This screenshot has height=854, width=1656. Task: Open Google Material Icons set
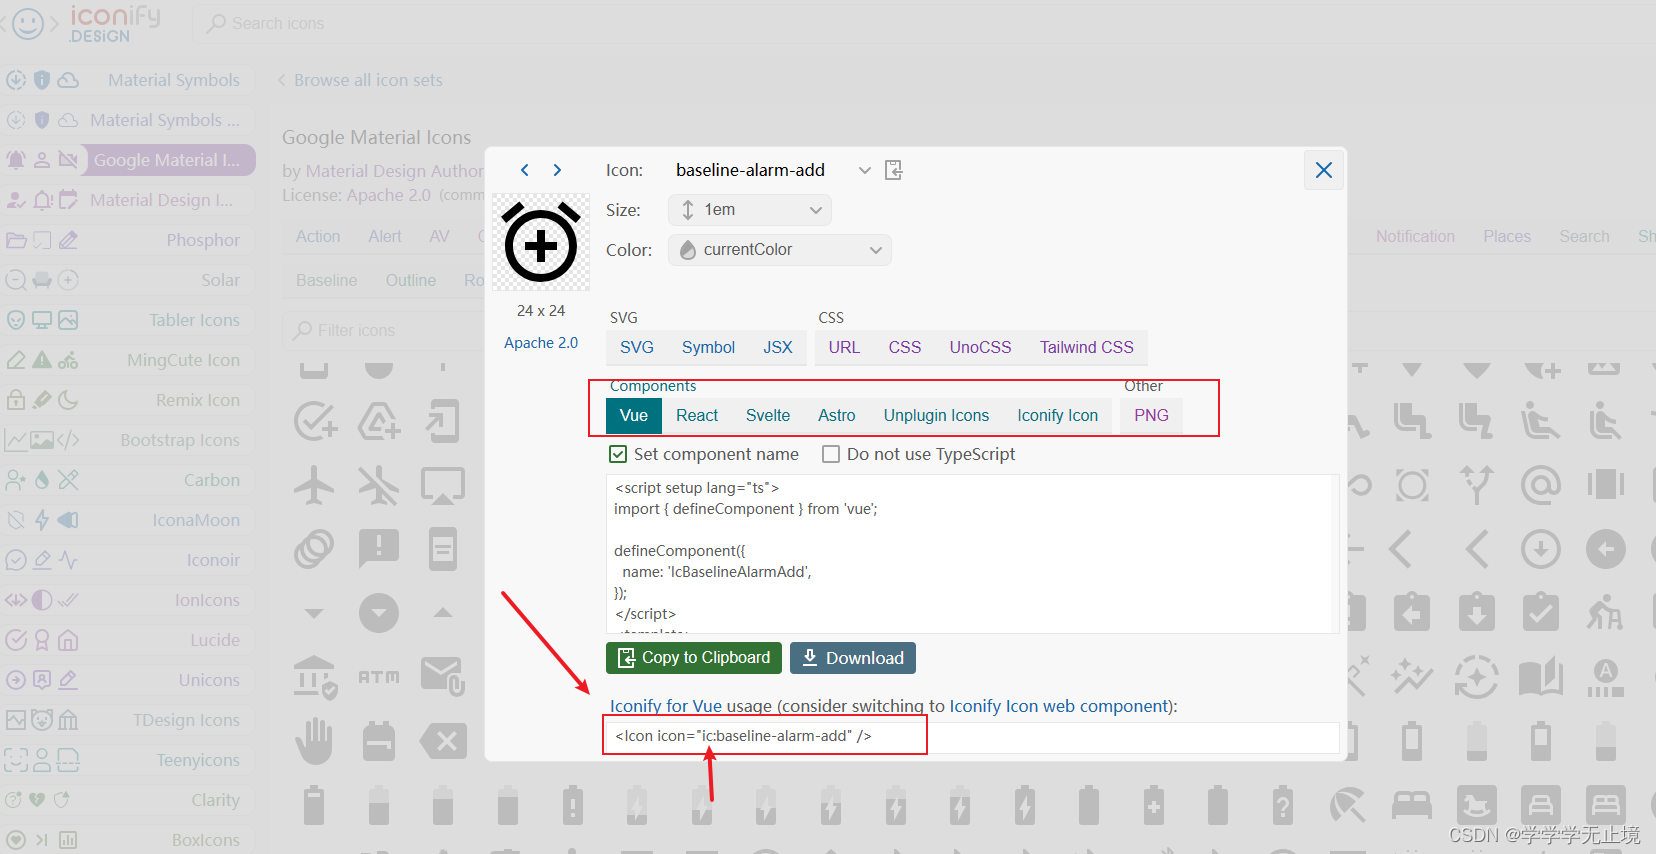128,160
